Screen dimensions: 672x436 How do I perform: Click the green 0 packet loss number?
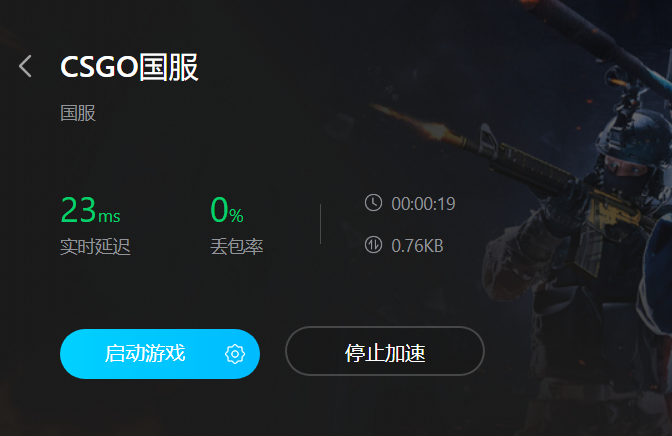tap(219, 210)
